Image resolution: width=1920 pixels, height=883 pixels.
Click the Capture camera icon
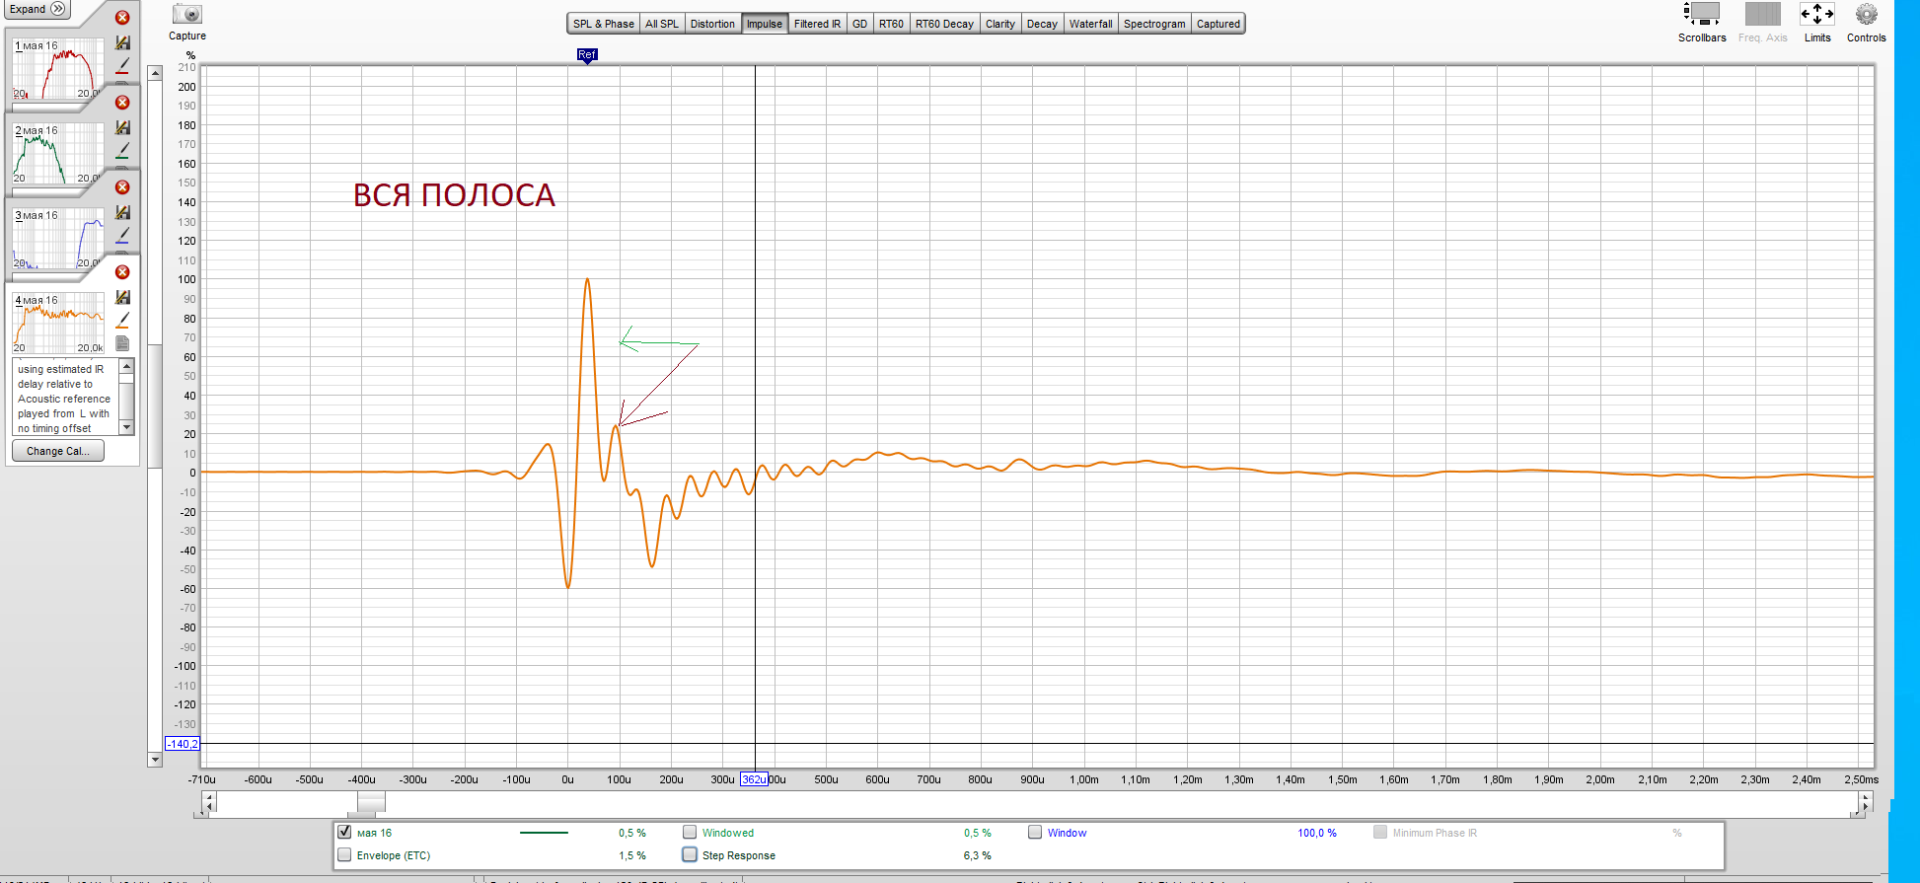[x=187, y=15]
